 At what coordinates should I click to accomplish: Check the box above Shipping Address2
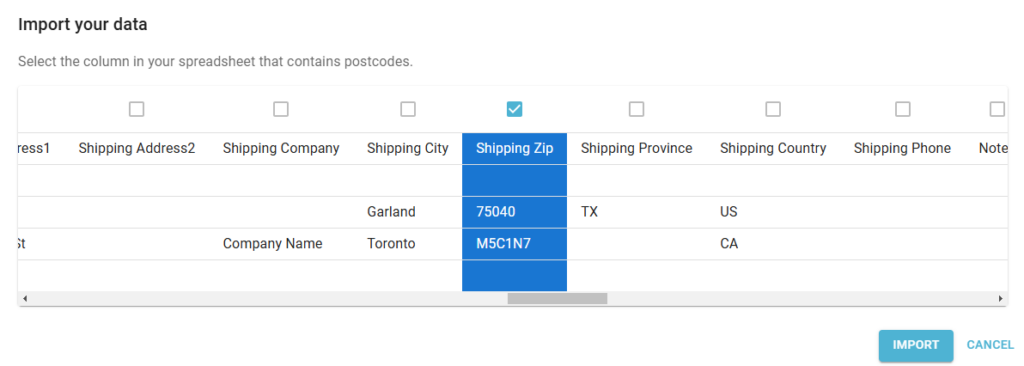click(x=136, y=109)
